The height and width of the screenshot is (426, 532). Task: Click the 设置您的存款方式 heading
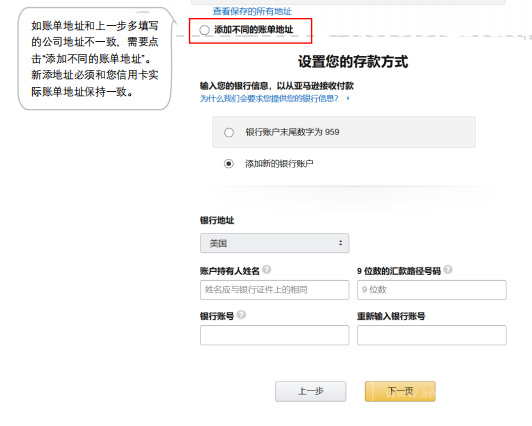coord(353,62)
